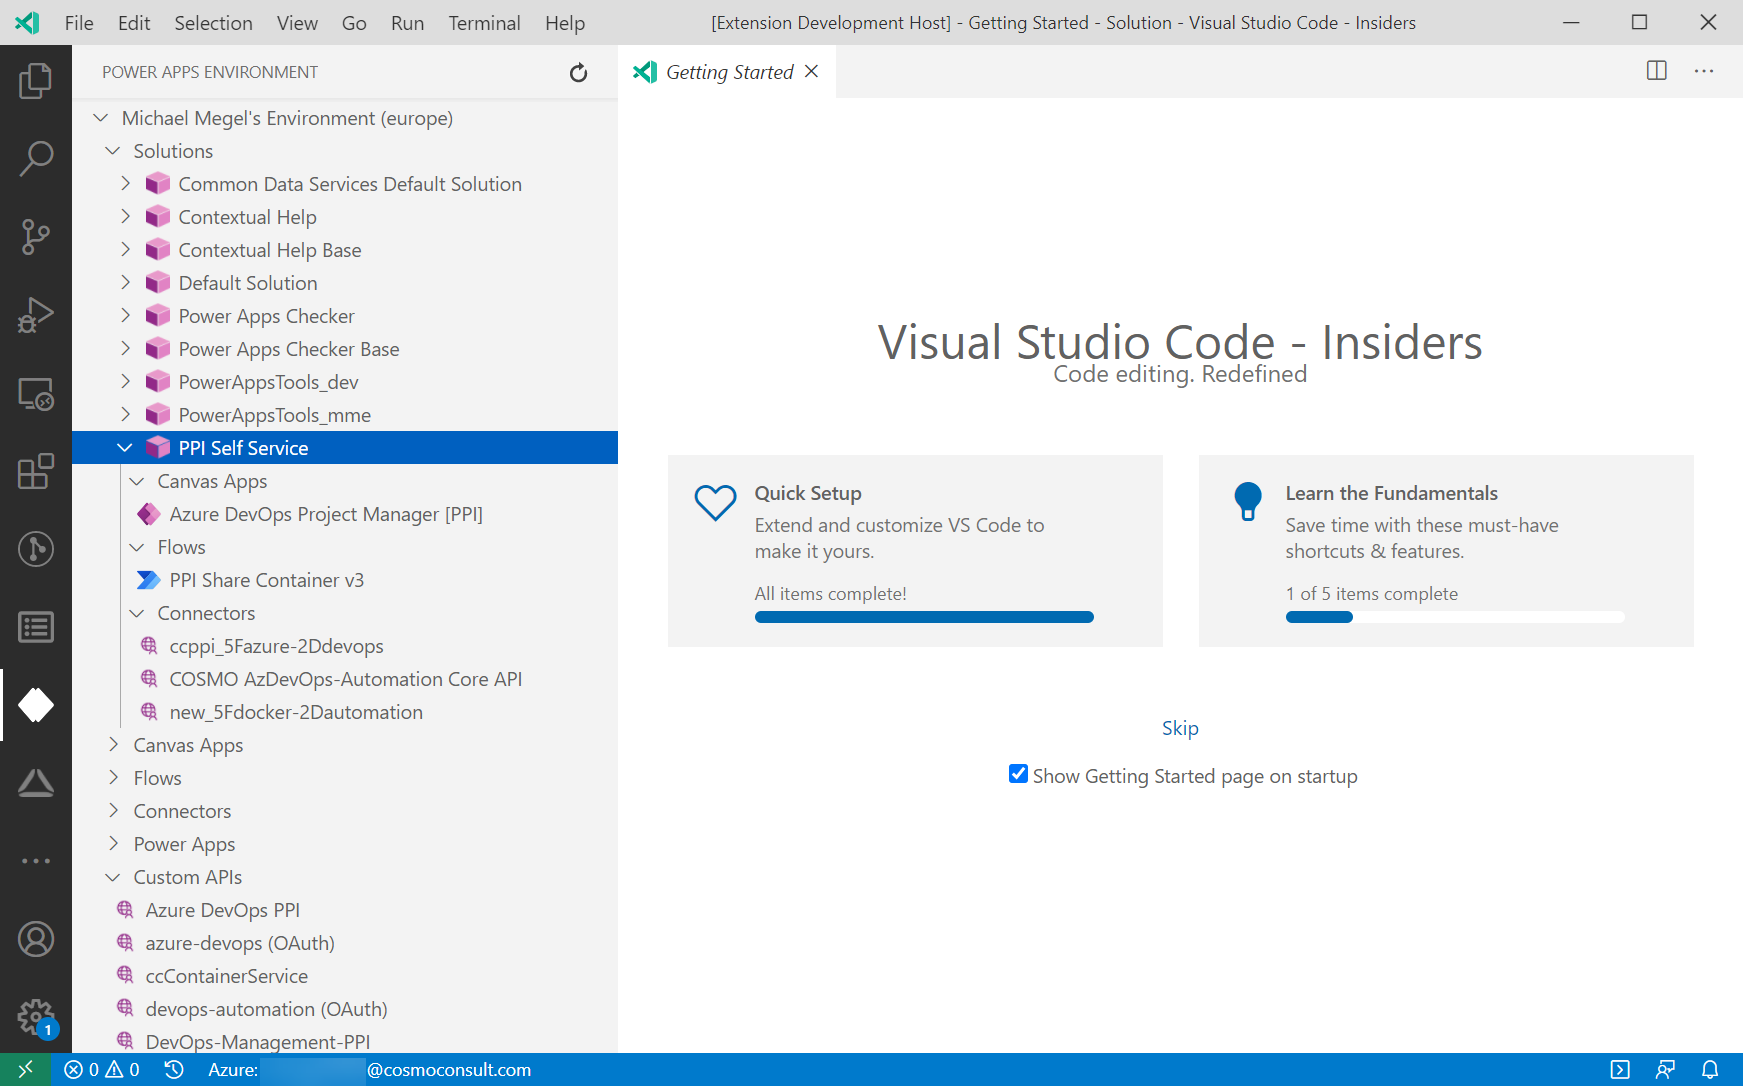Click the Learn the Fundamentals progress bar
This screenshot has width=1743, height=1086.
tap(1455, 617)
